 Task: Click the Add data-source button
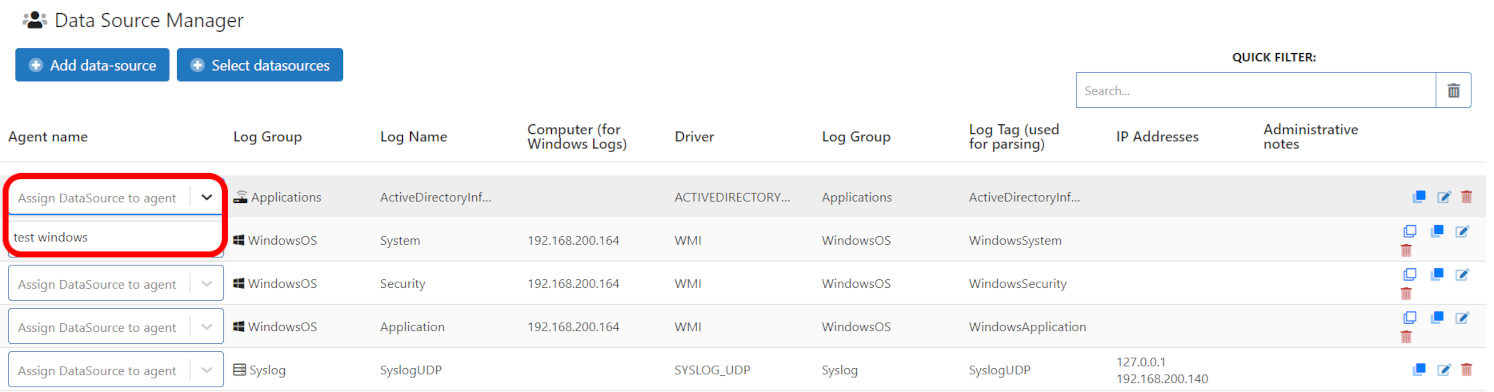[92, 65]
